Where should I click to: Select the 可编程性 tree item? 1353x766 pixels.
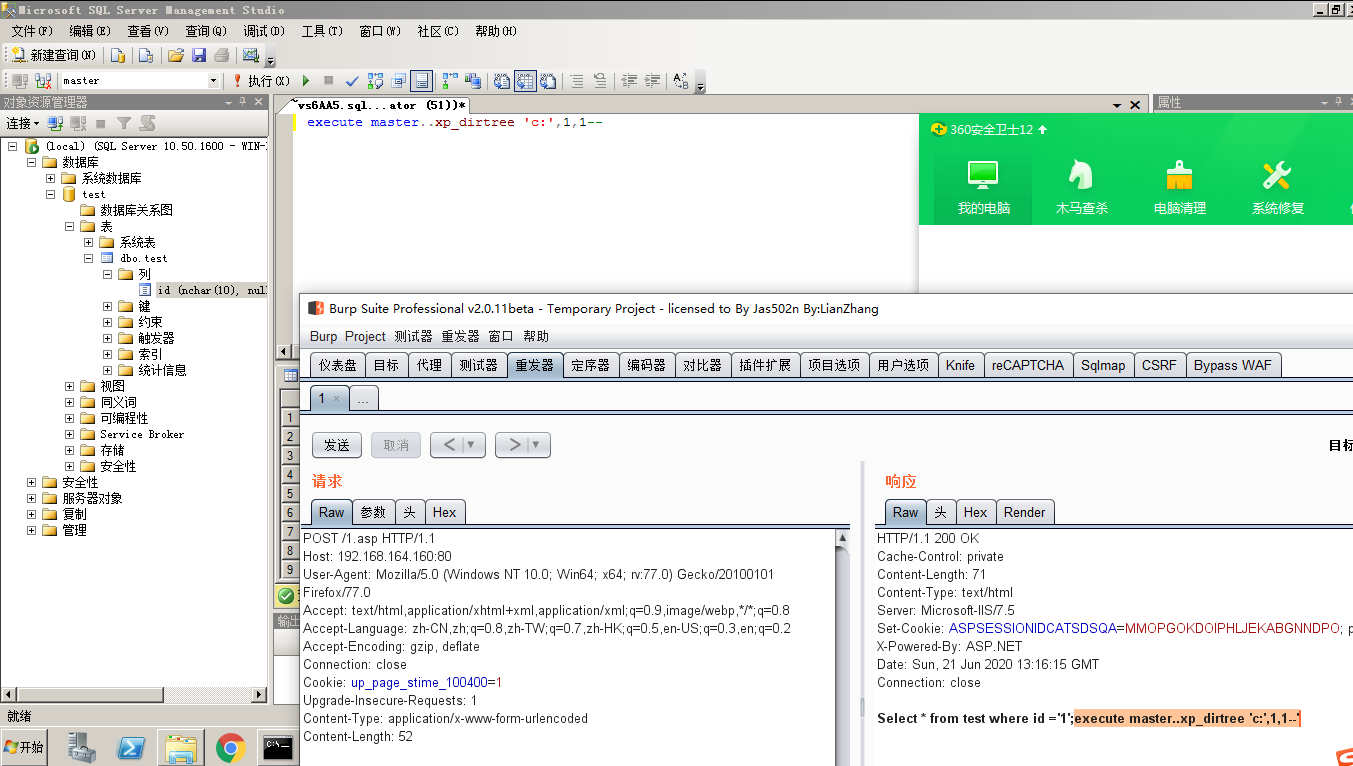click(124, 418)
